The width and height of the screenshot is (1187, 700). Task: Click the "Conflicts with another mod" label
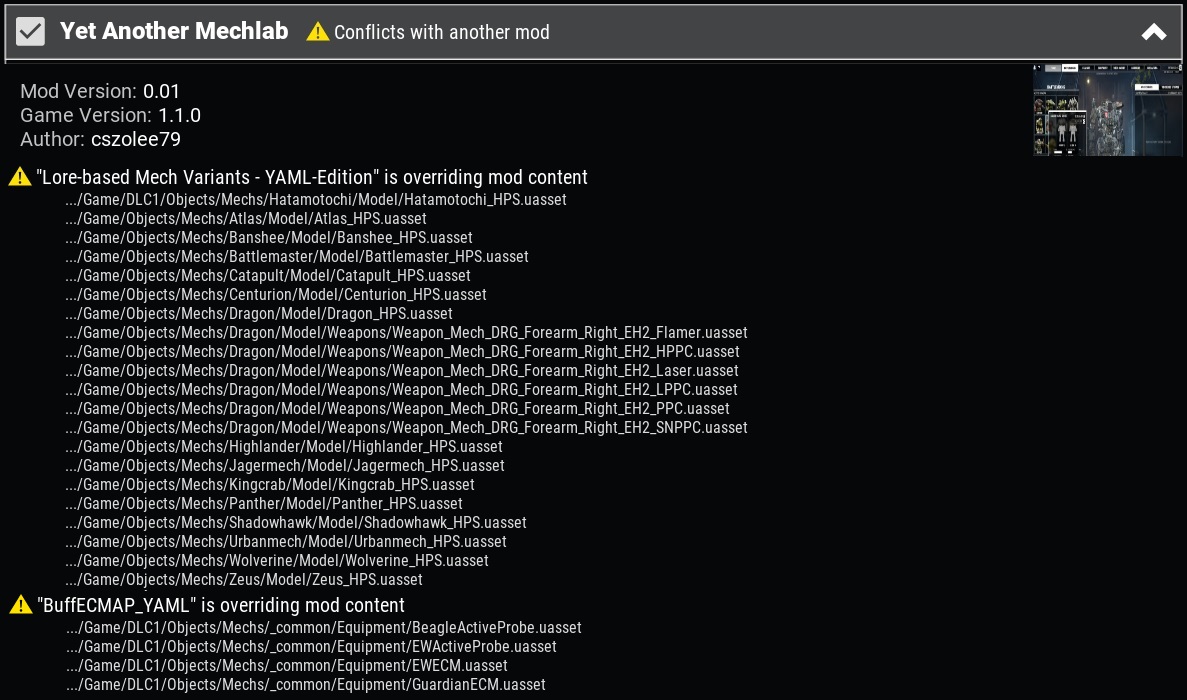click(441, 32)
